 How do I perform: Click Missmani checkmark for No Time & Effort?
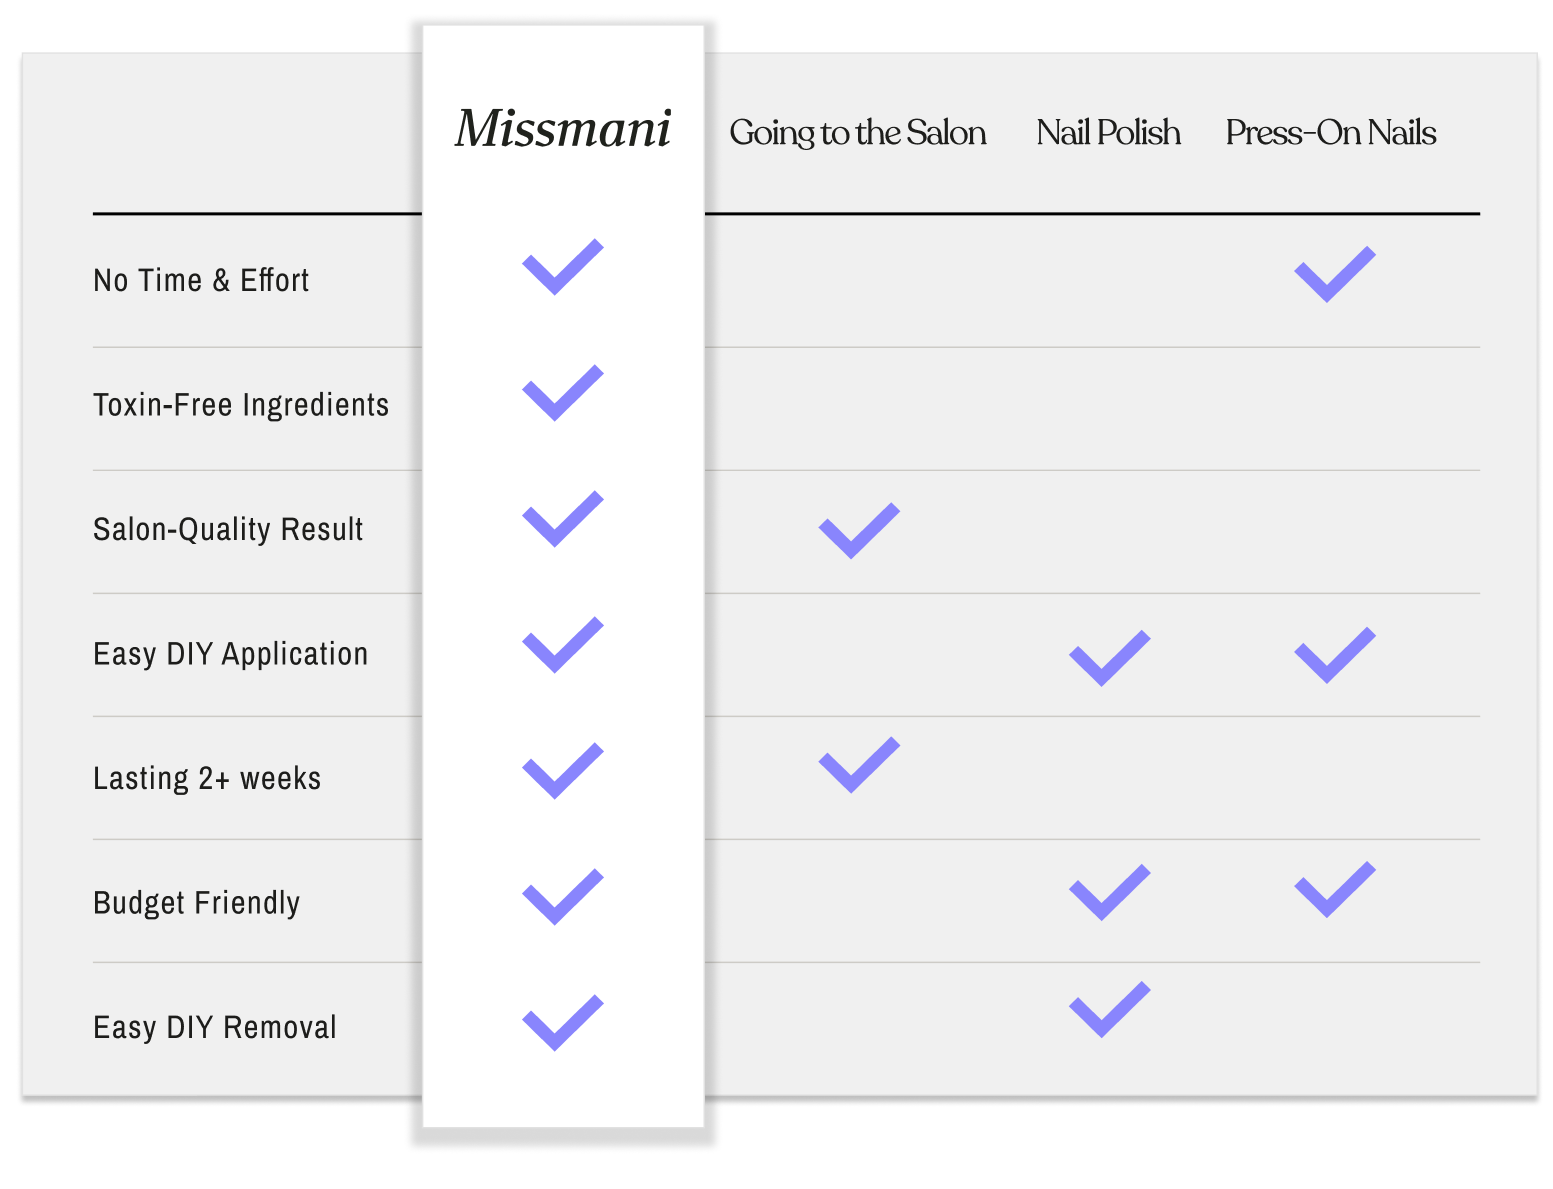pyautogui.click(x=562, y=268)
